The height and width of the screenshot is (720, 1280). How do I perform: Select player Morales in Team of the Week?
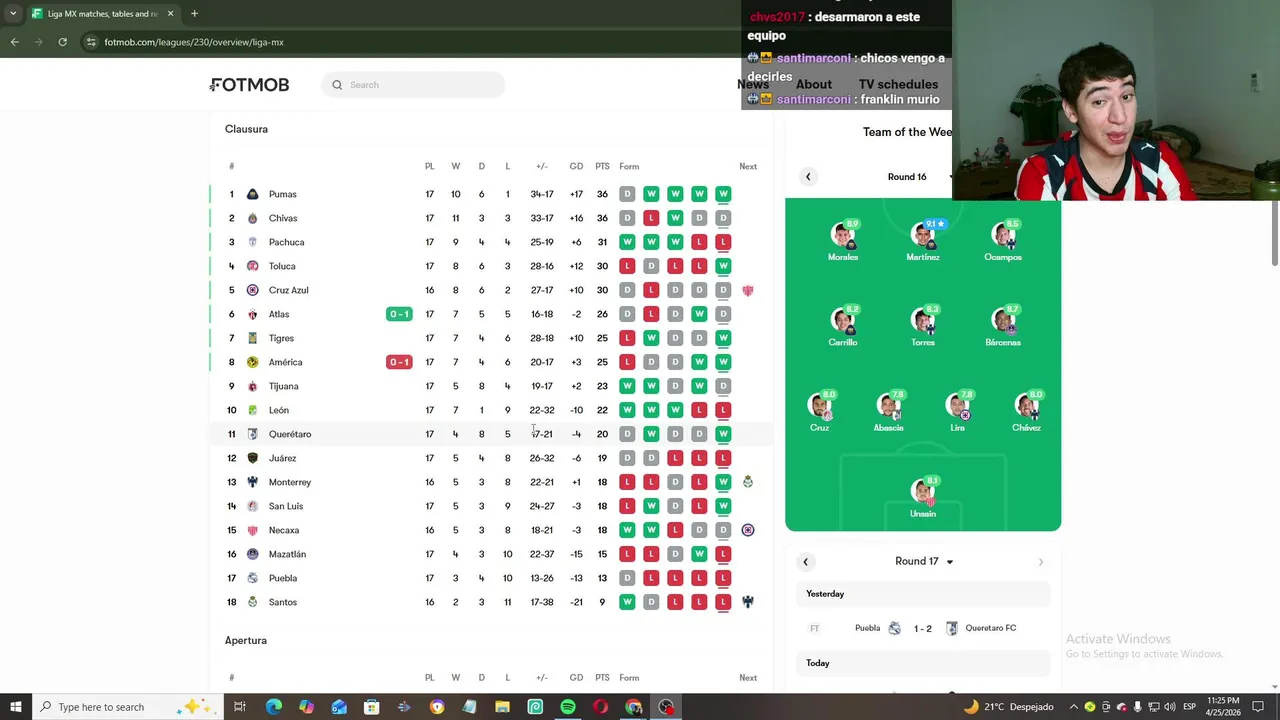[843, 241]
